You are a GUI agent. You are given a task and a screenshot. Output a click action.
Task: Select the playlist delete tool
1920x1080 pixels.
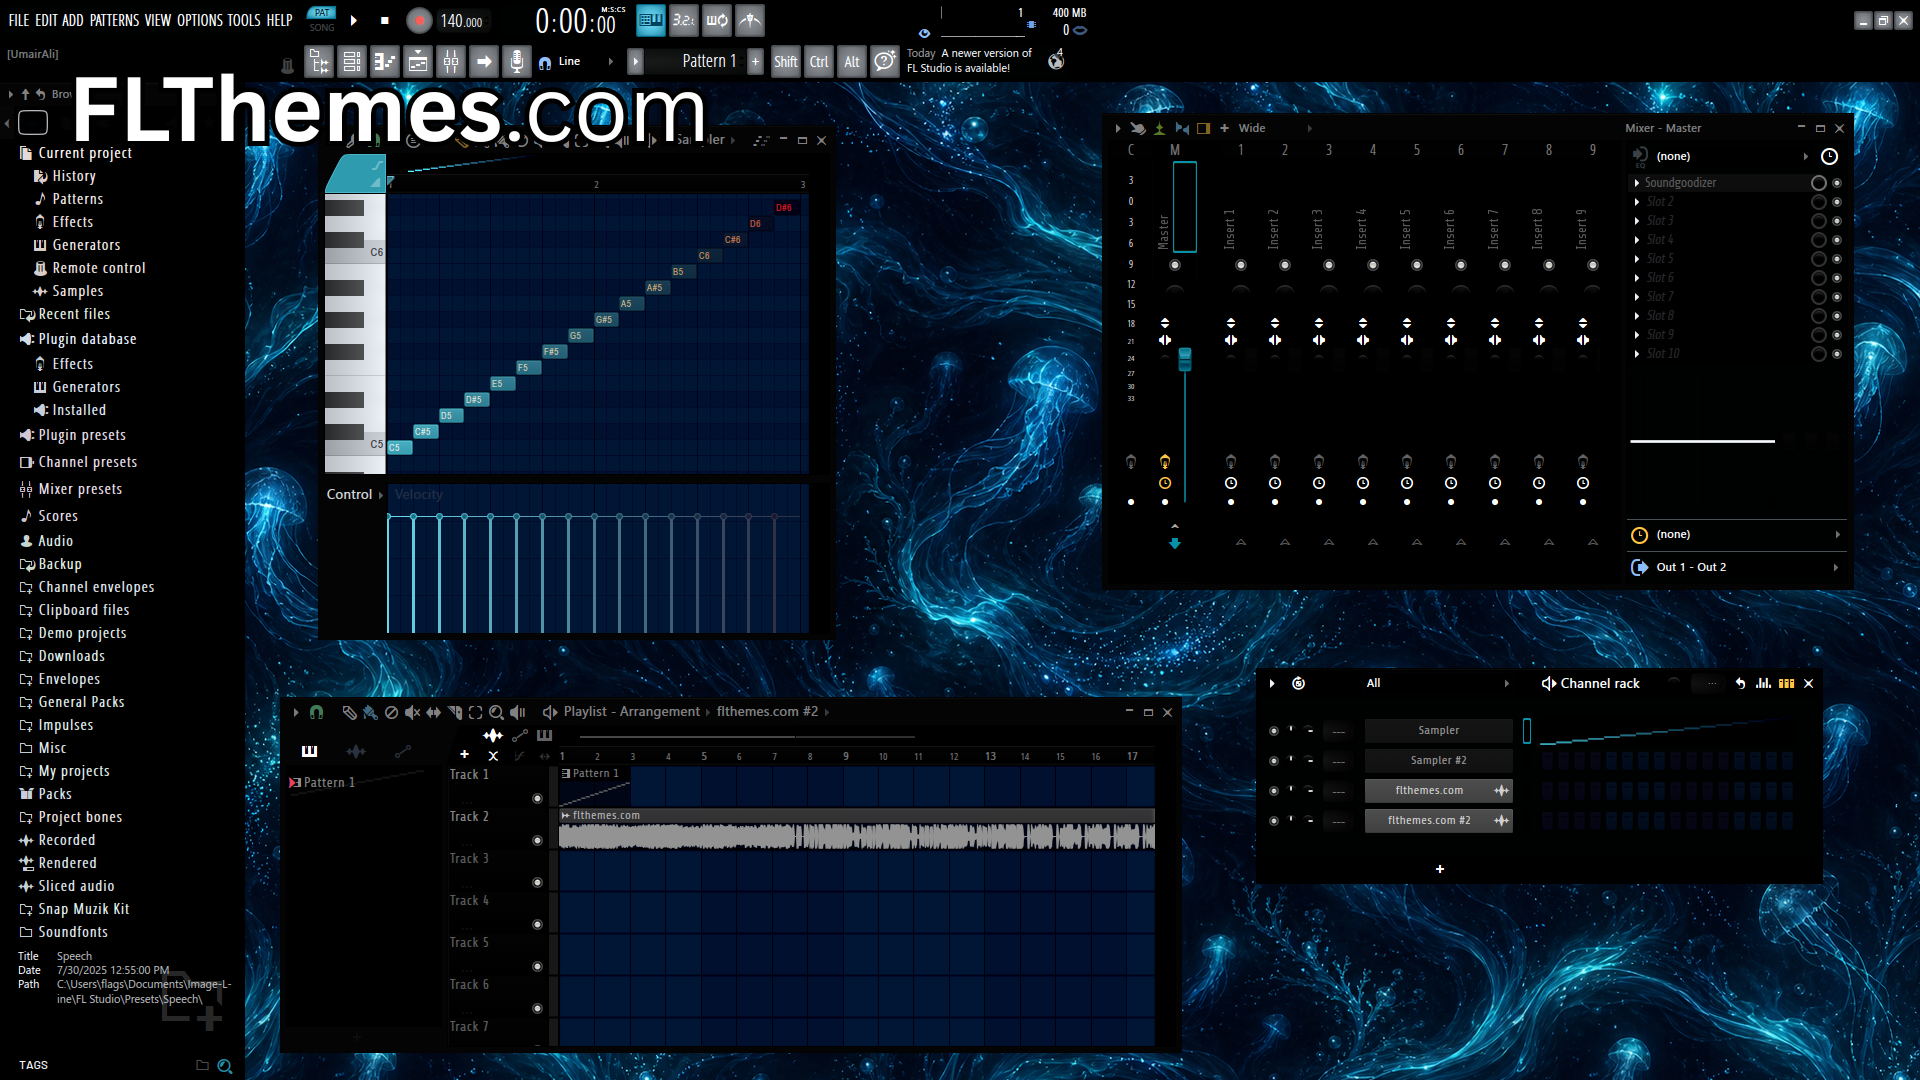pyautogui.click(x=391, y=712)
